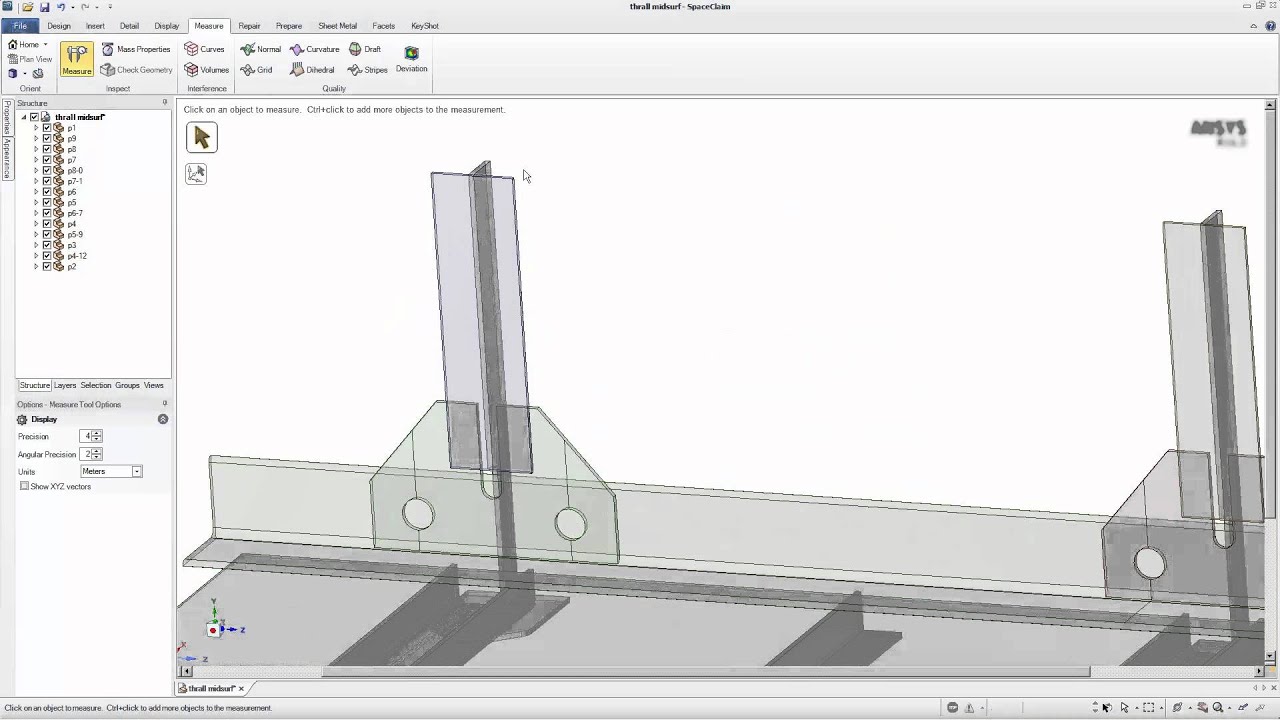The height and width of the screenshot is (720, 1280).
Task: Show Stripes quality analysis
Action: 368,70
